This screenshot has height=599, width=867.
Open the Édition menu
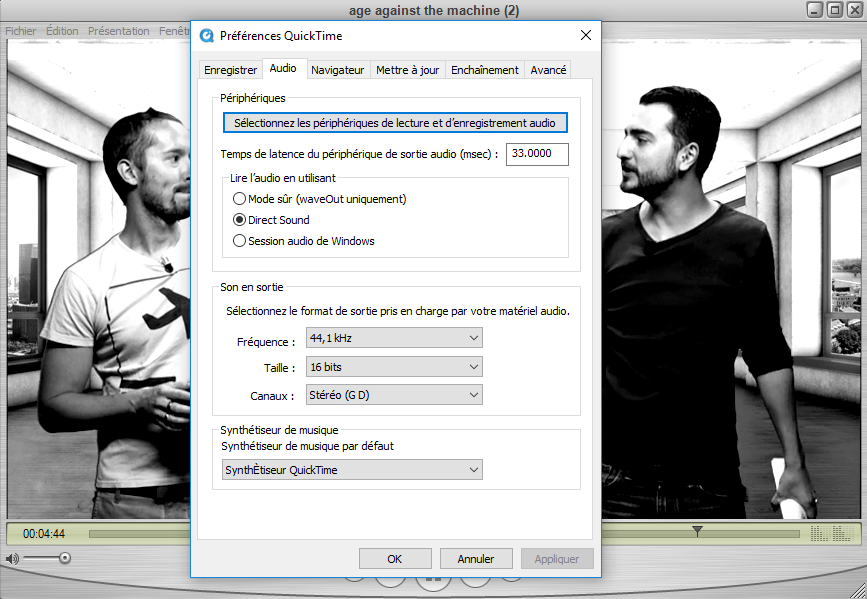point(62,31)
